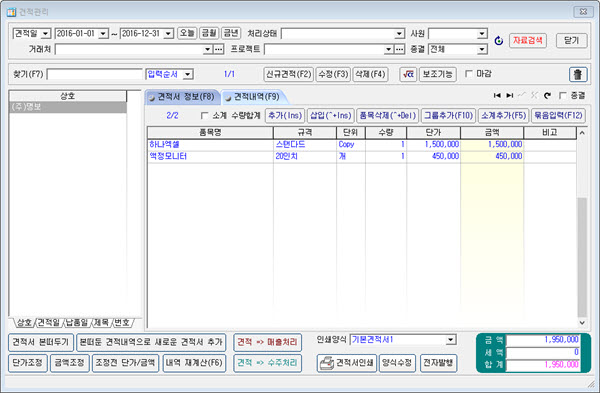The image size is (600, 393).
Task: Click the 견적관리 window title icon
Action: pos(11,12)
